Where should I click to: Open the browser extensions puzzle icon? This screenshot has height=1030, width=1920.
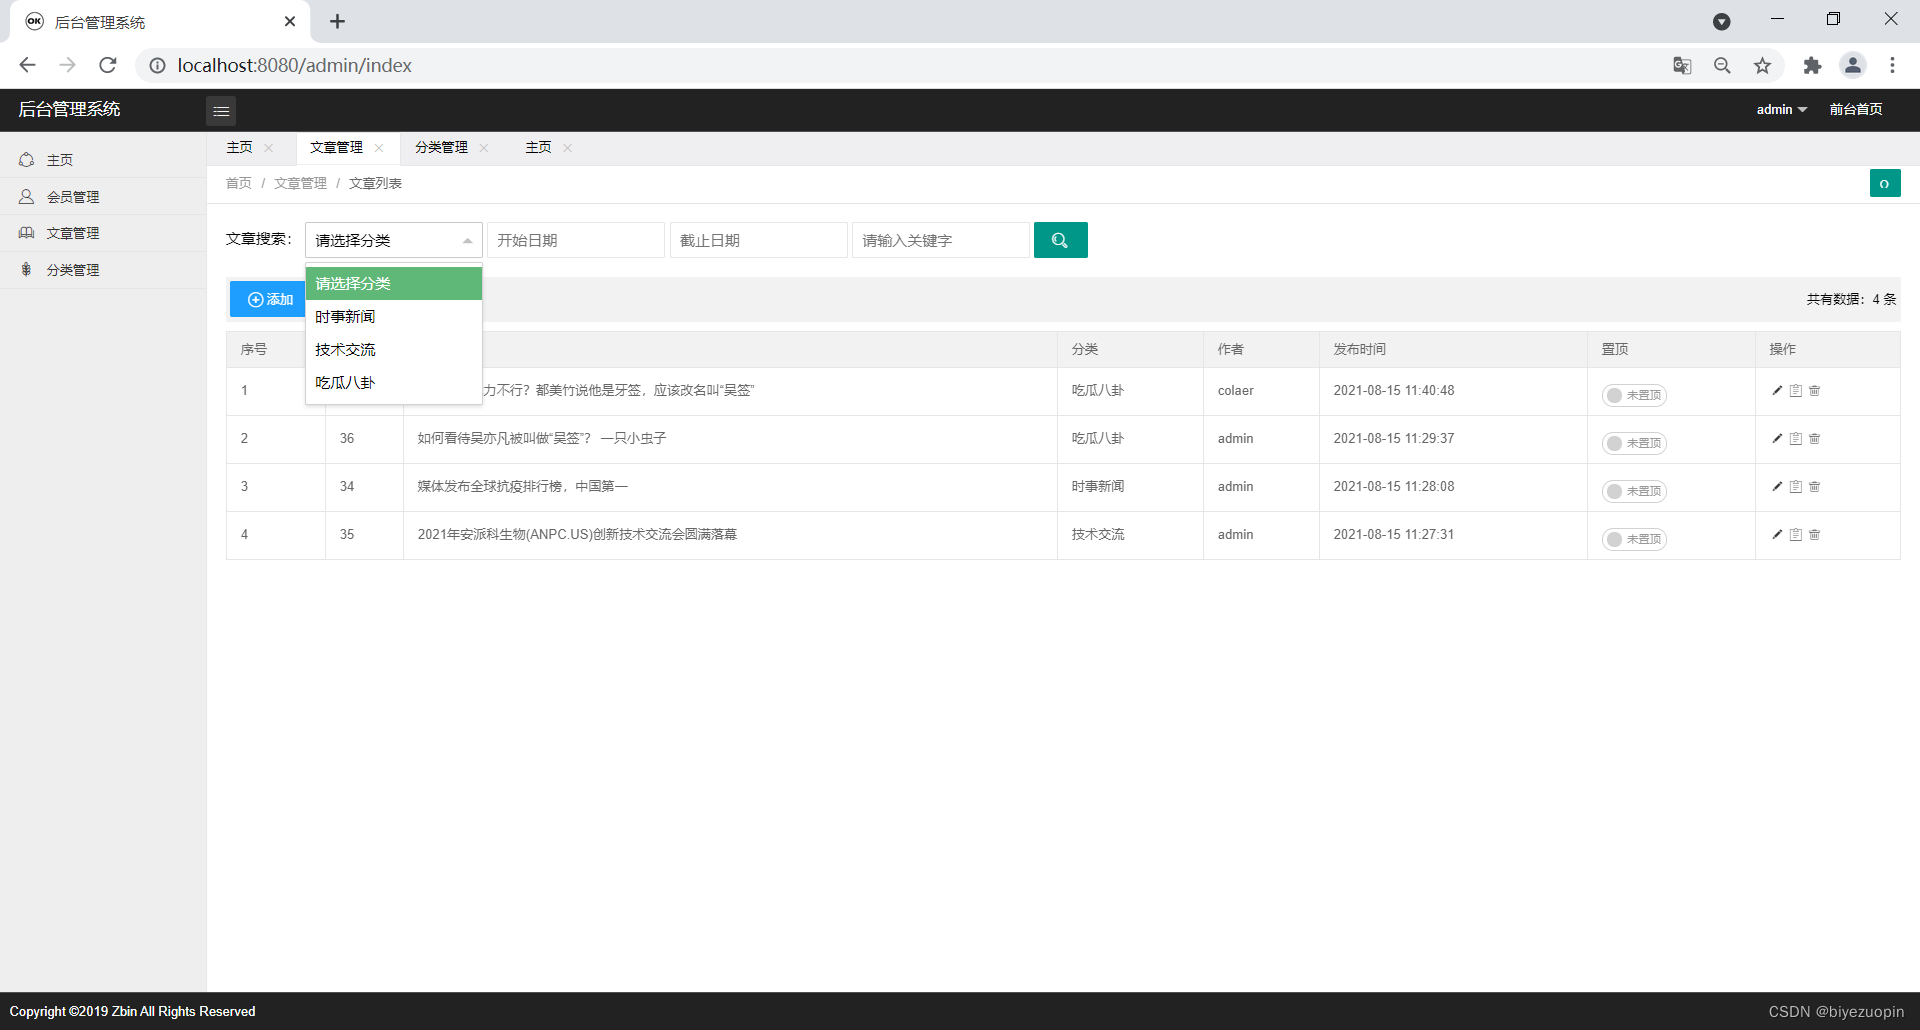click(1812, 65)
